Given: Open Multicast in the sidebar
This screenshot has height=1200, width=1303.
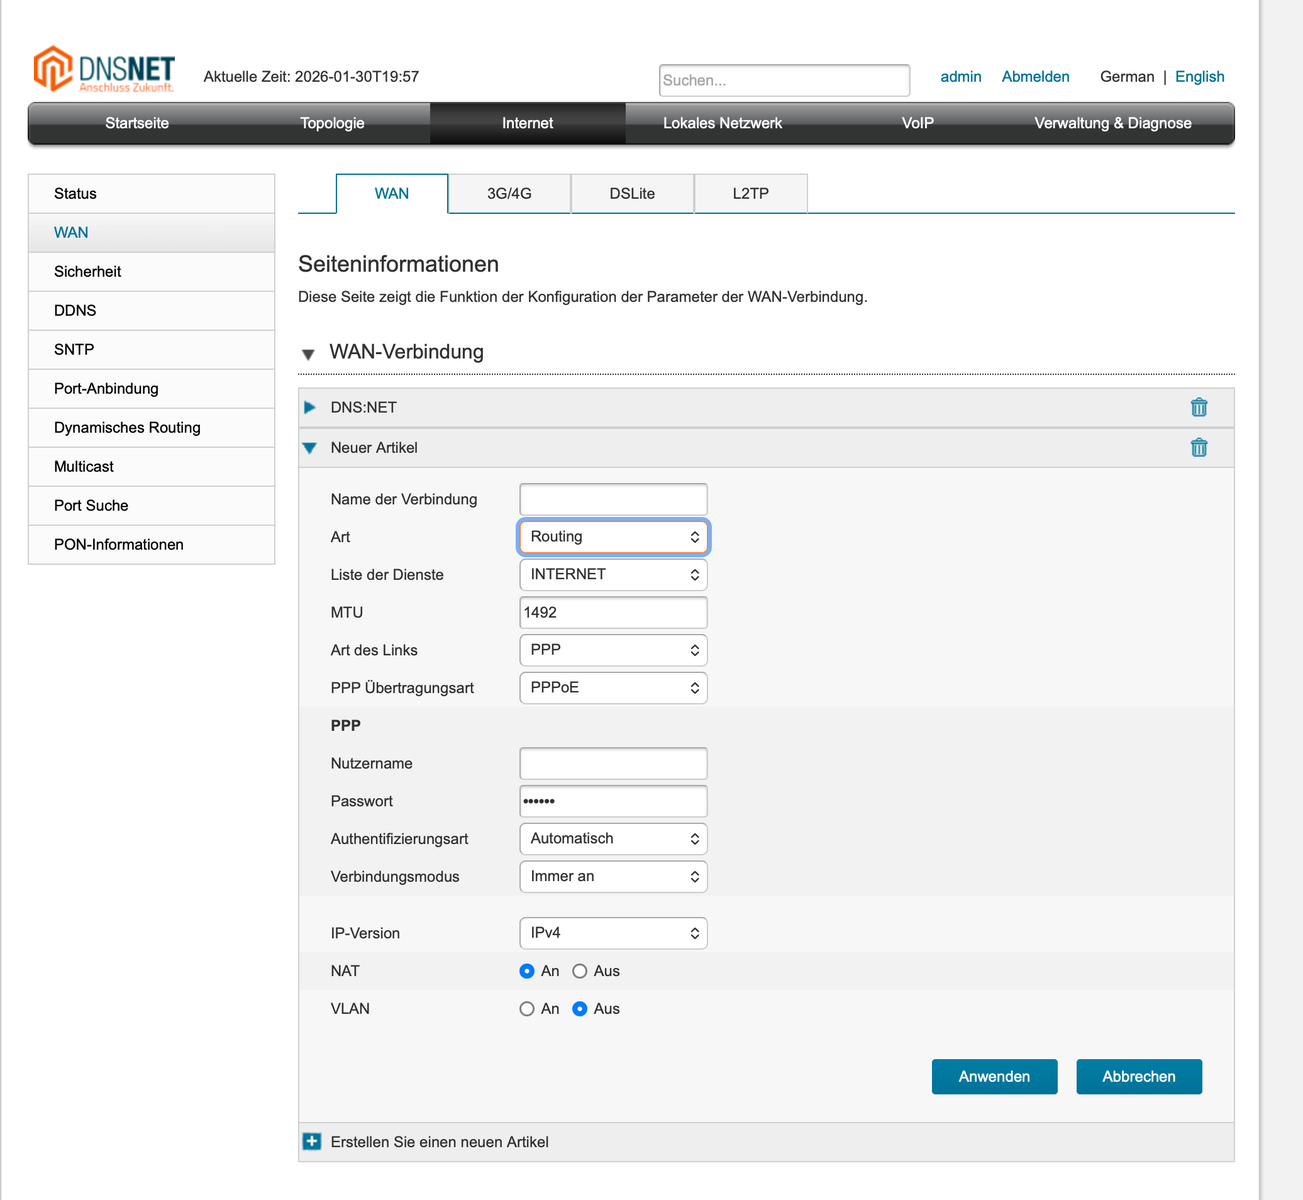Looking at the screenshot, I should [x=151, y=467].
